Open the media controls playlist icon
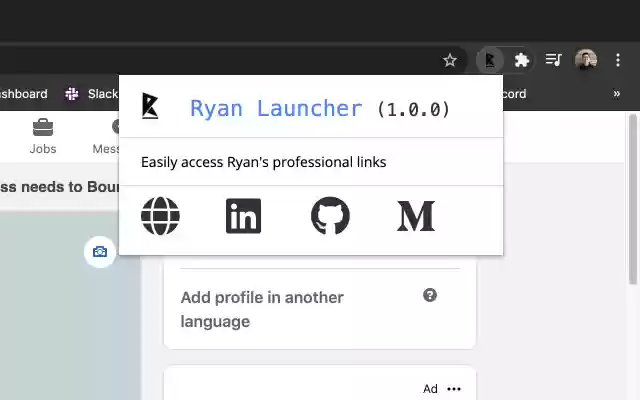 553,60
